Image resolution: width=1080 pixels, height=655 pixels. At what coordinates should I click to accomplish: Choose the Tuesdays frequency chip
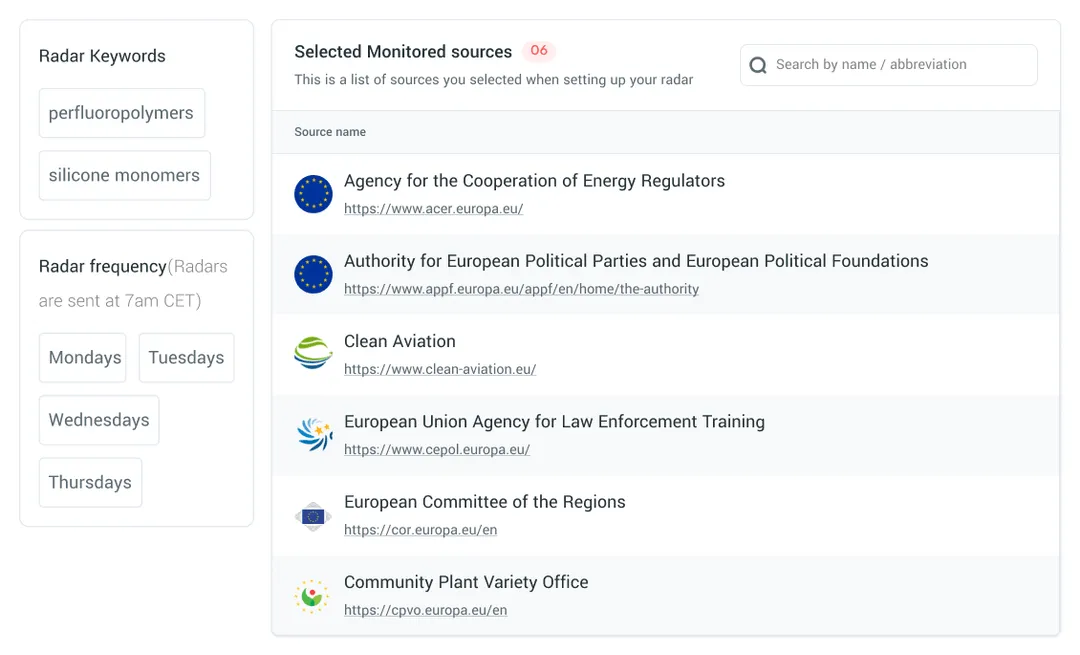(187, 357)
